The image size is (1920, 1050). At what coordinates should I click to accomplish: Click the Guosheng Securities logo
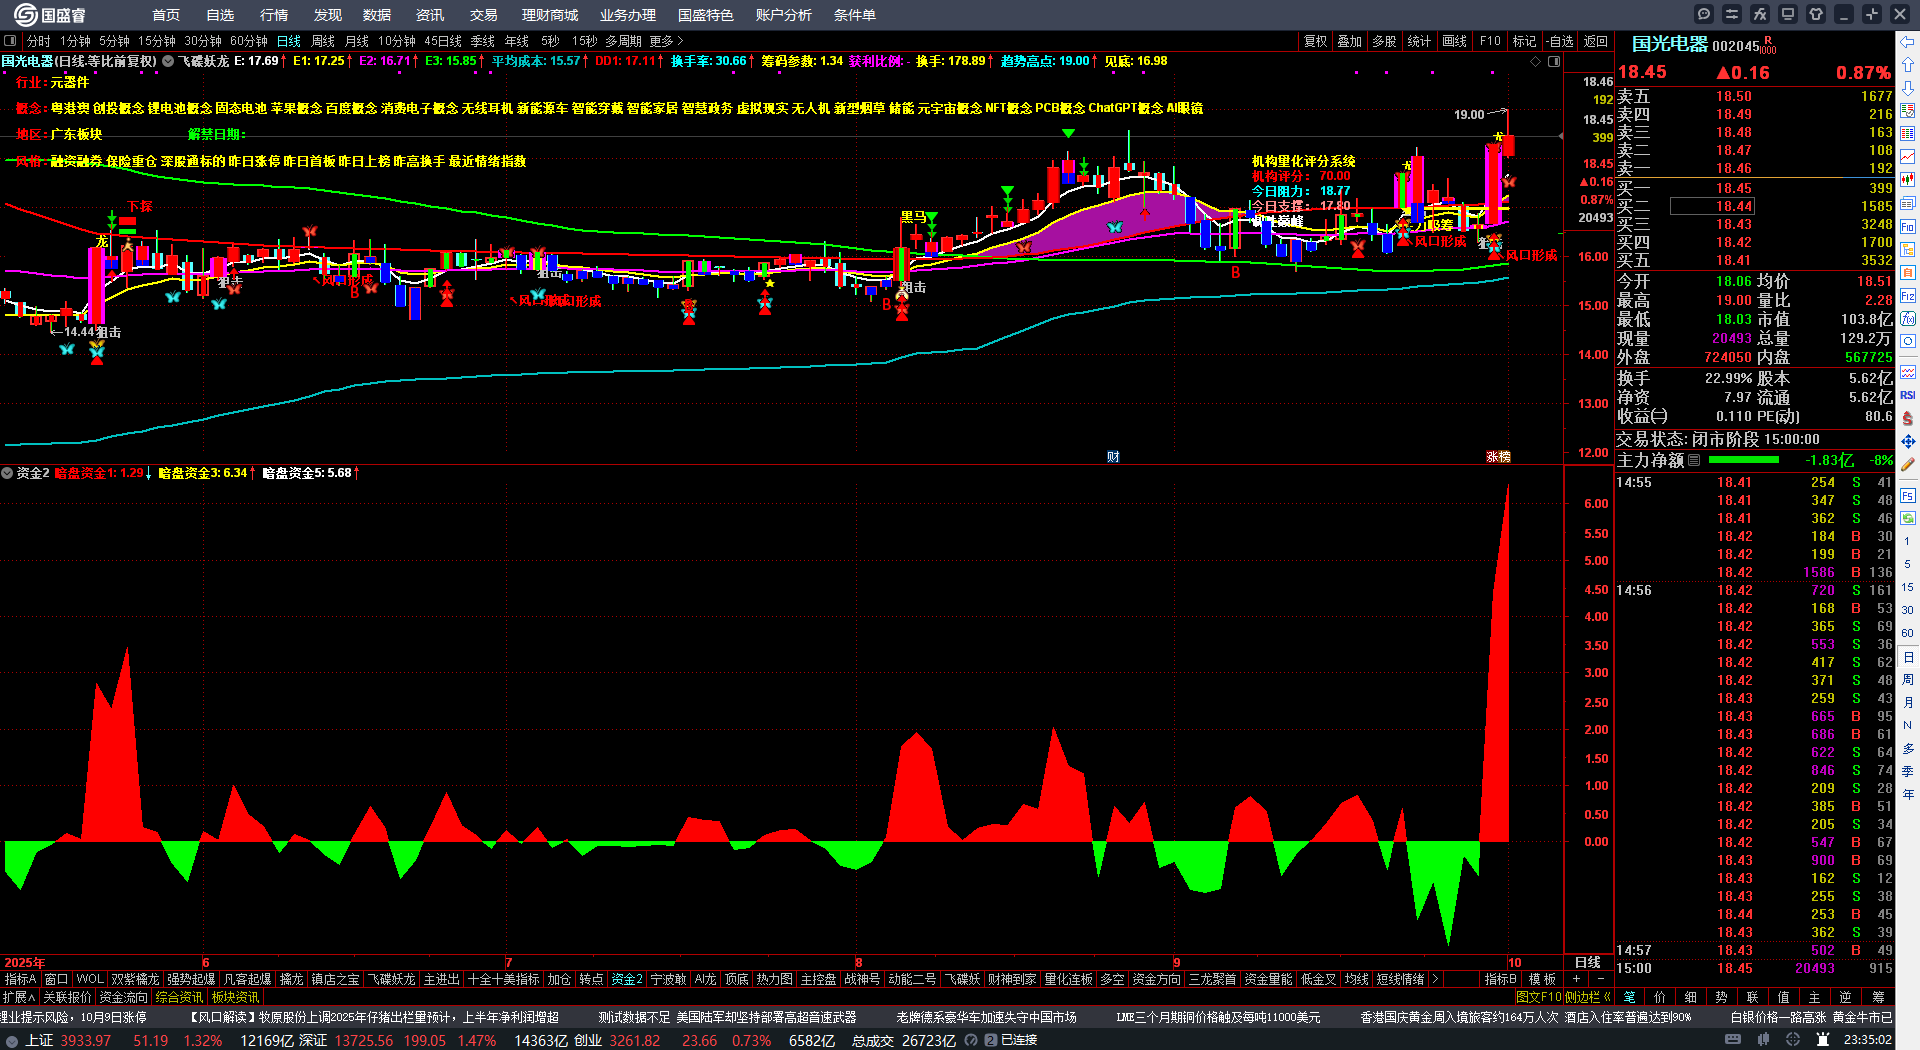coord(50,15)
